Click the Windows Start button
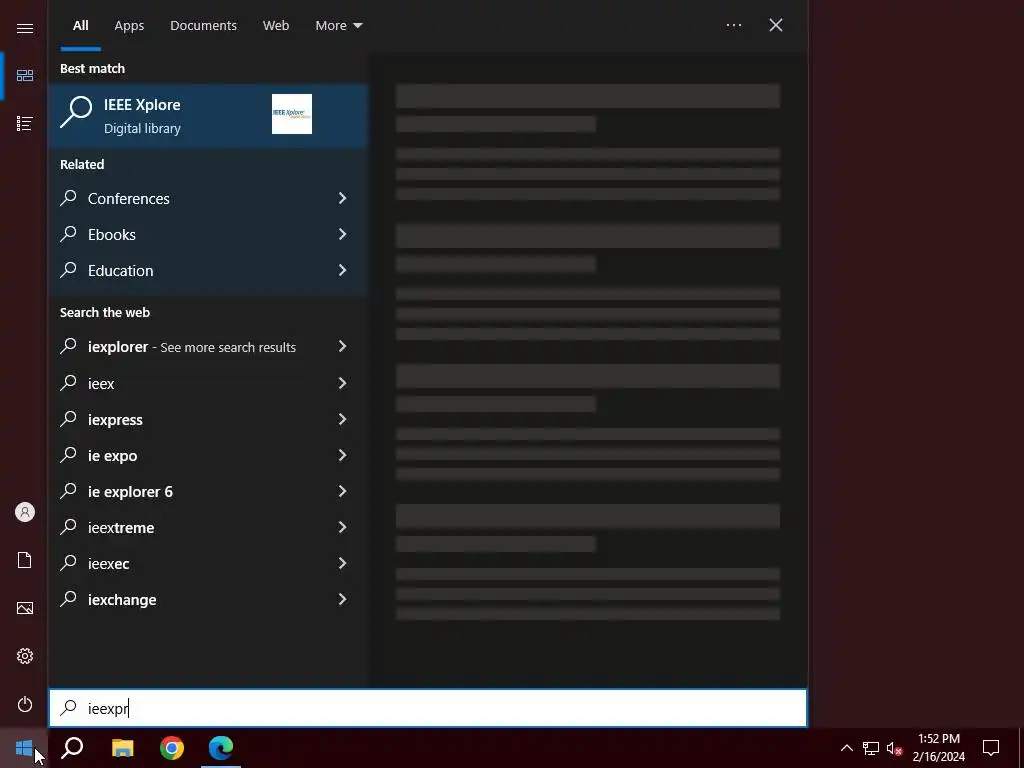This screenshot has width=1024, height=768. point(24,748)
